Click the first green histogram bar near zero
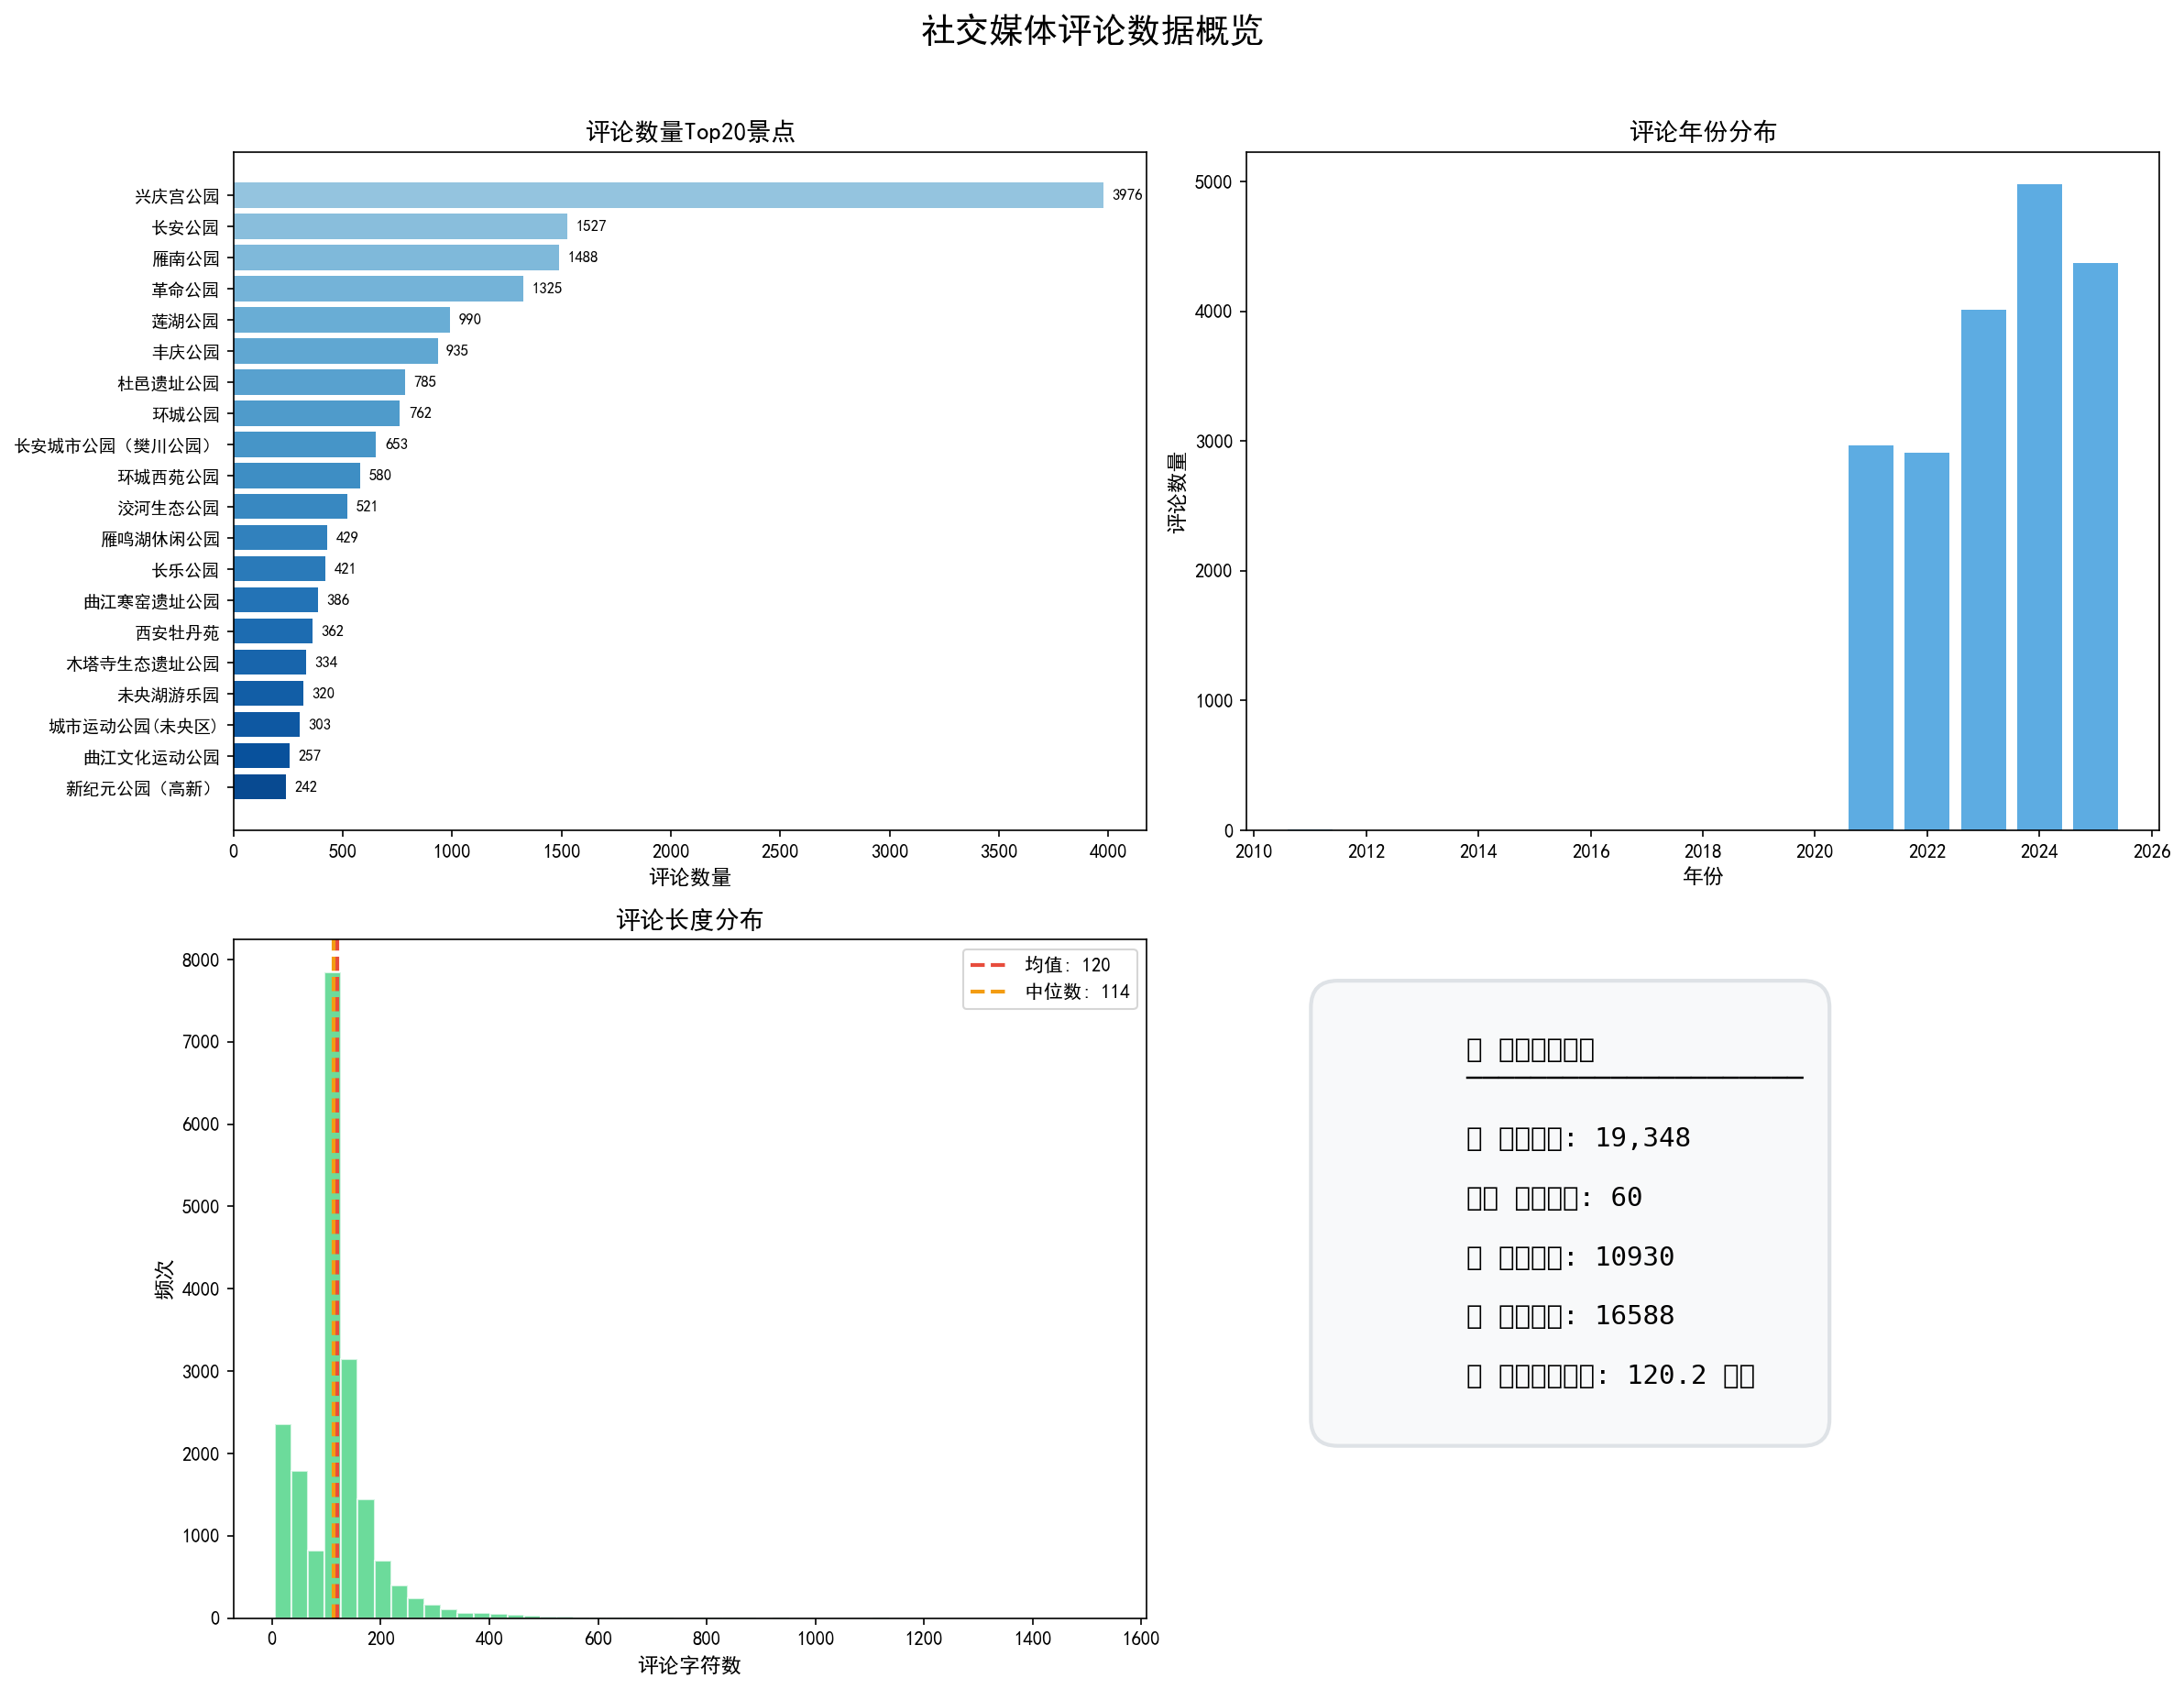The image size is (2184, 1689). [283, 1520]
